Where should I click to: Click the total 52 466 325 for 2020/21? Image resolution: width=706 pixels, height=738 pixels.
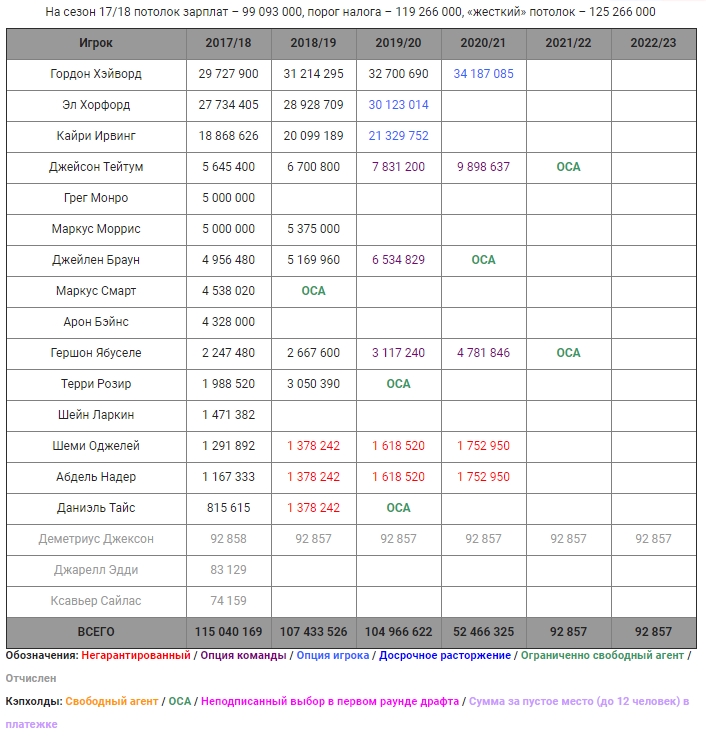[483, 632]
